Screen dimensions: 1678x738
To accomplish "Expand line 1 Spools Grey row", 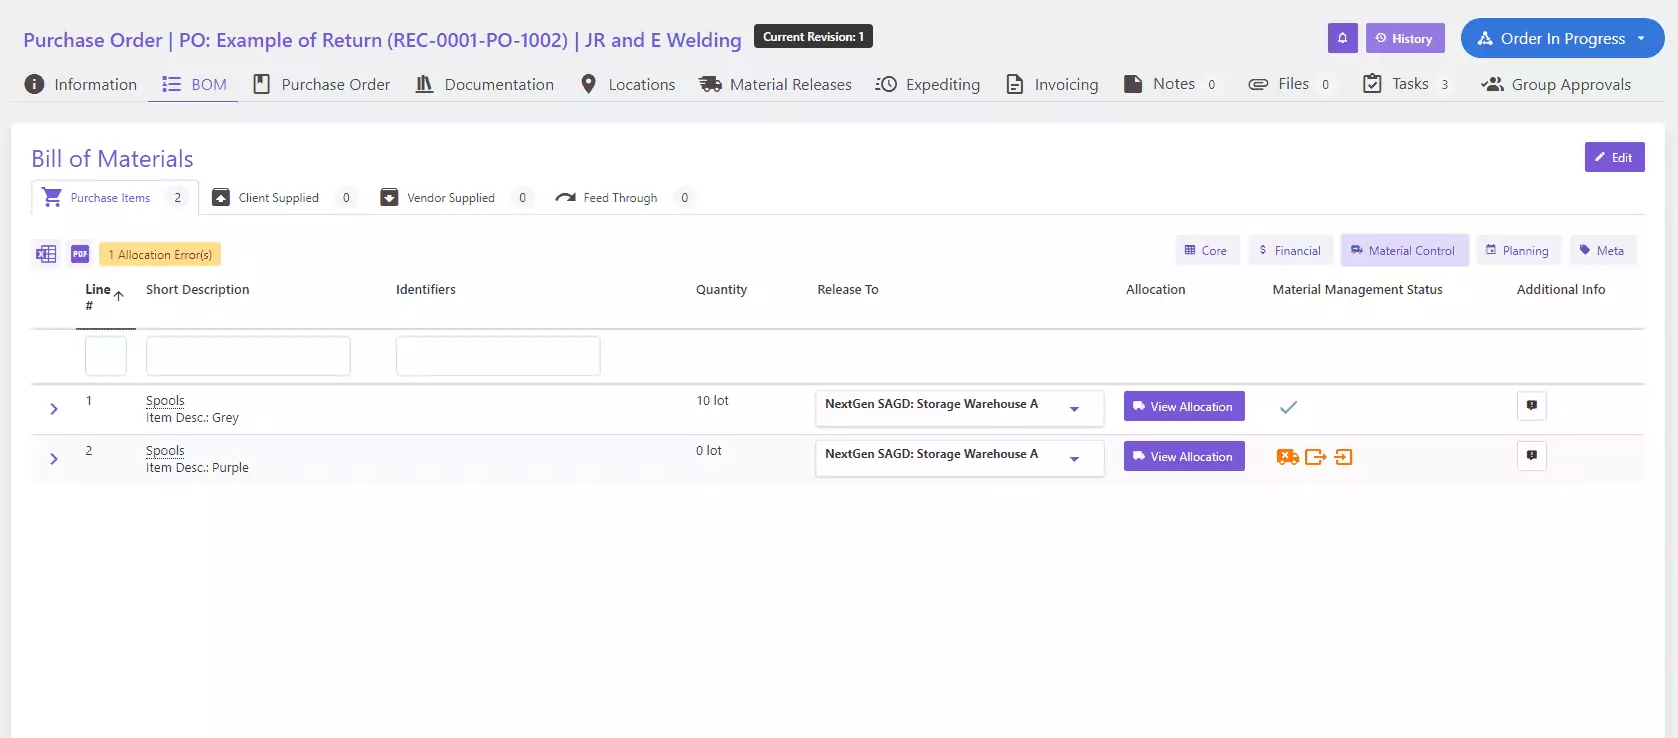I will coord(54,409).
